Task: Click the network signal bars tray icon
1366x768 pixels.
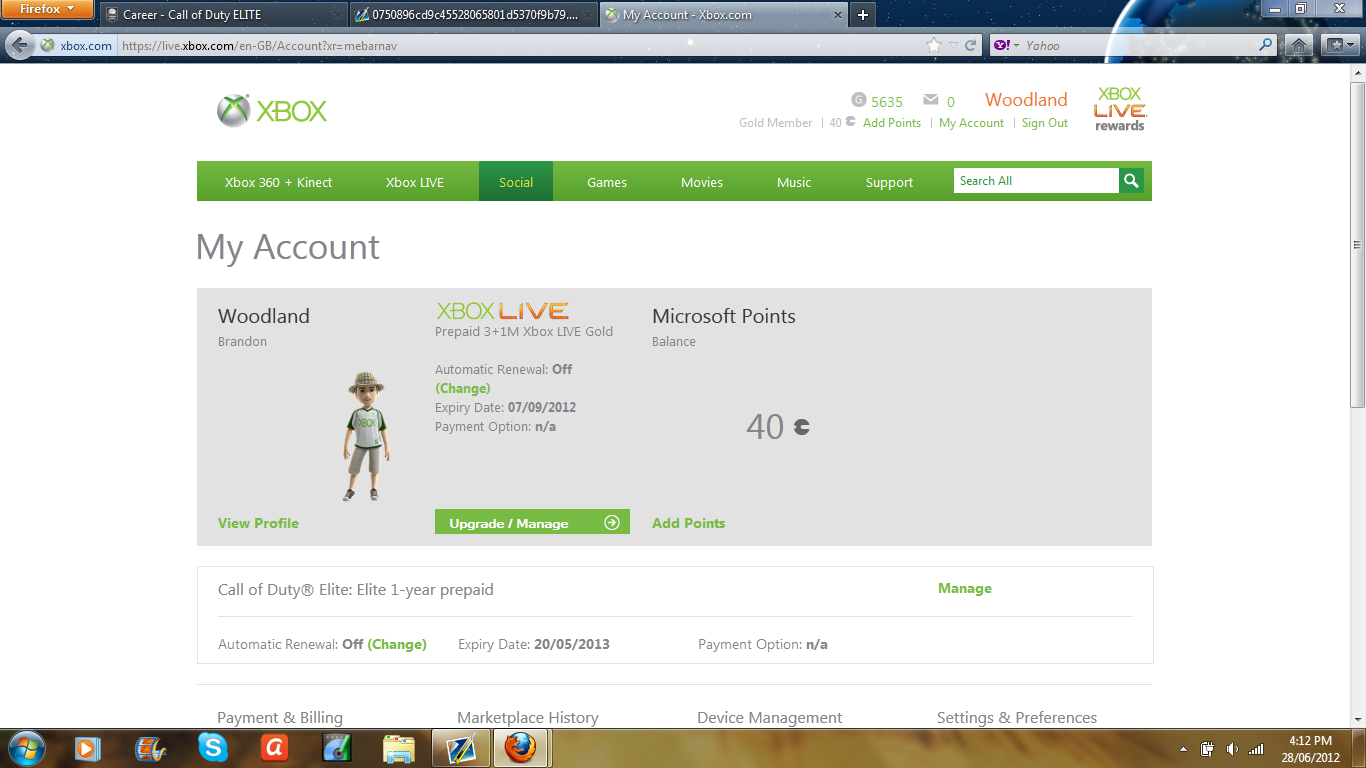Action: (x=1257, y=748)
